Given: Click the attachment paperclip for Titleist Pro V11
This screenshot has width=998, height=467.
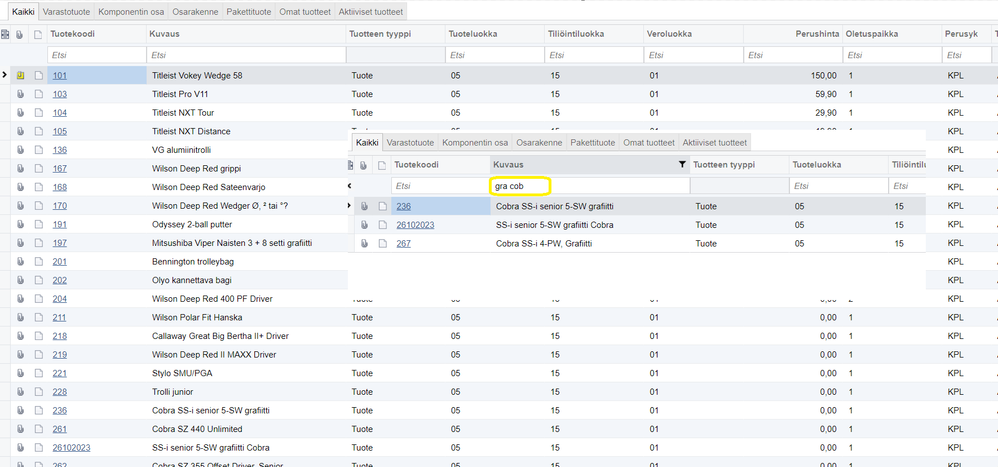Looking at the screenshot, I should tap(20, 94).
